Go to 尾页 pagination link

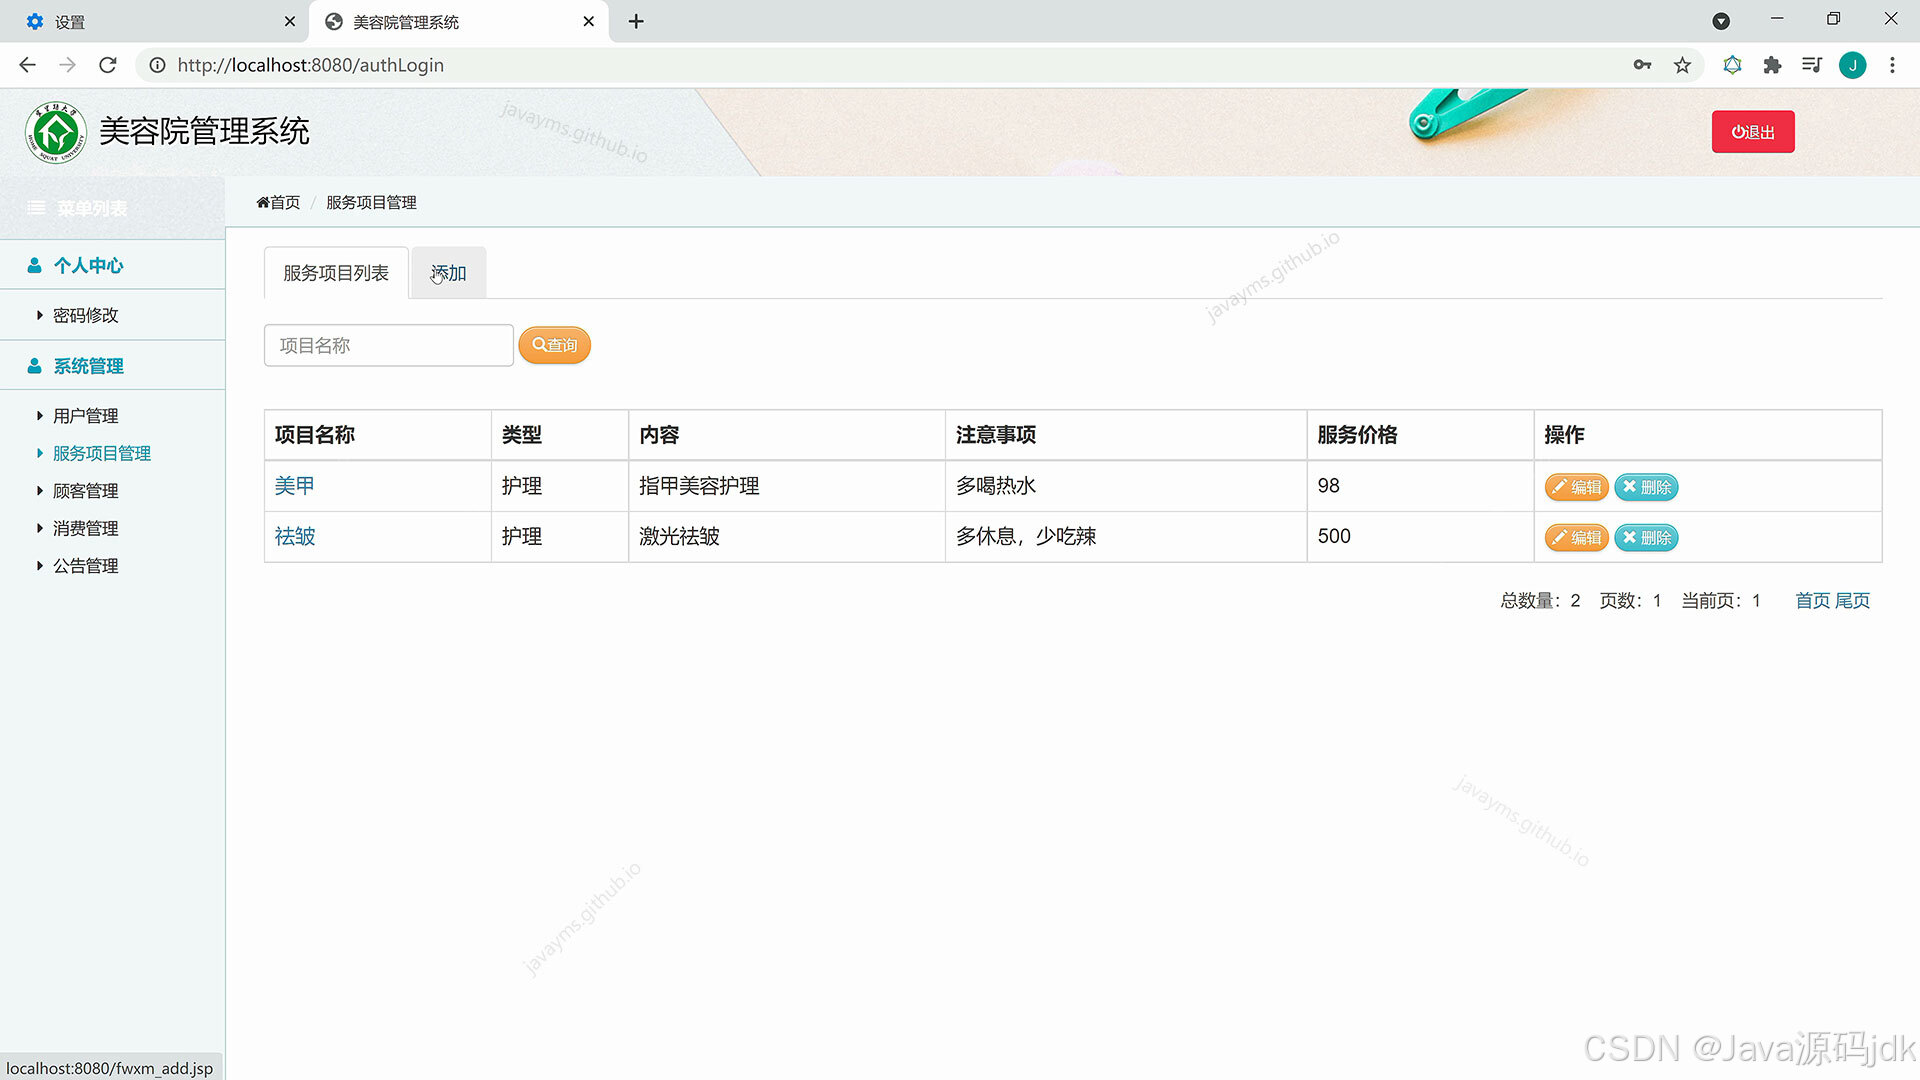(x=1852, y=601)
